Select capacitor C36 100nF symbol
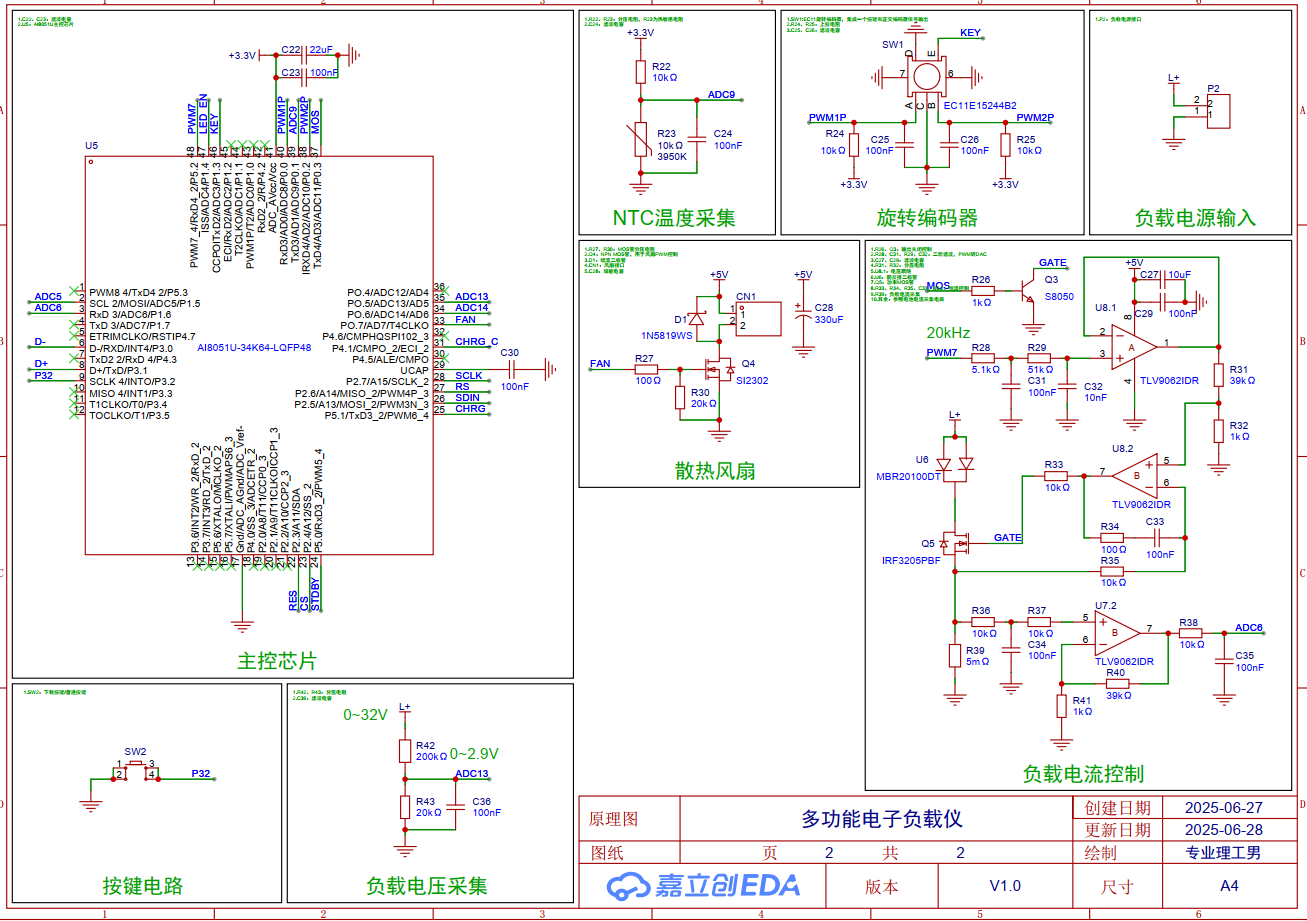The width and height of the screenshot is (1307, 921). tap(455, 807)
